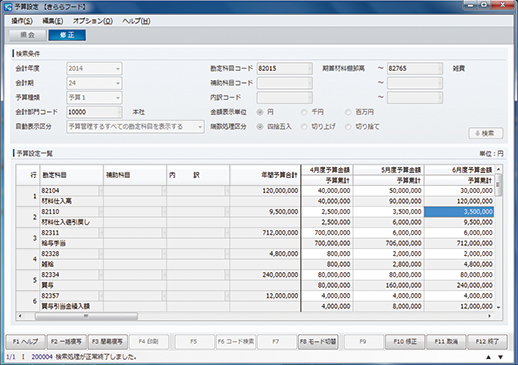Click the 勘定科目コード end field 82765
Screen dimensions: 518x365
[x=415, y=69]
